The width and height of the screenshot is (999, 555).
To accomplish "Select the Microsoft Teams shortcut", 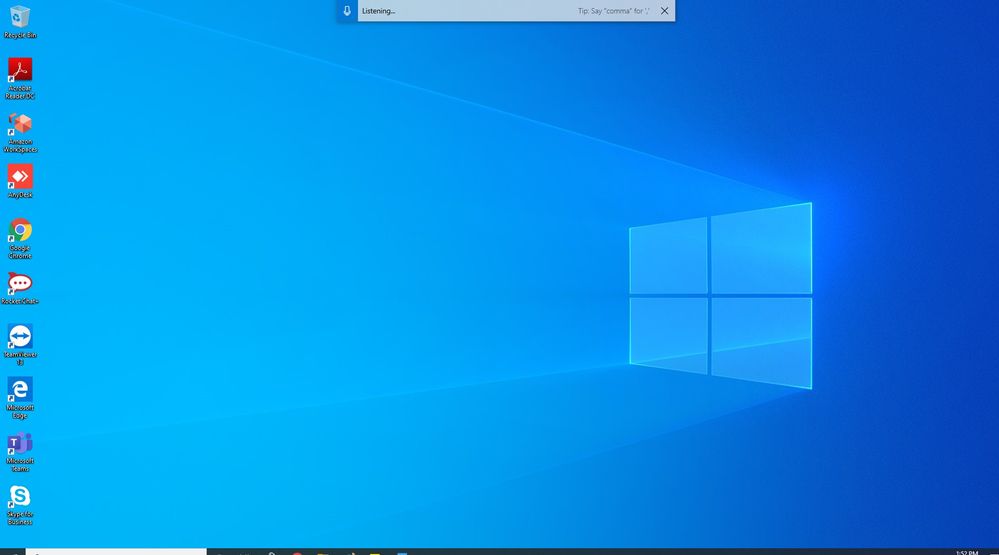I will tap(20, 452).
